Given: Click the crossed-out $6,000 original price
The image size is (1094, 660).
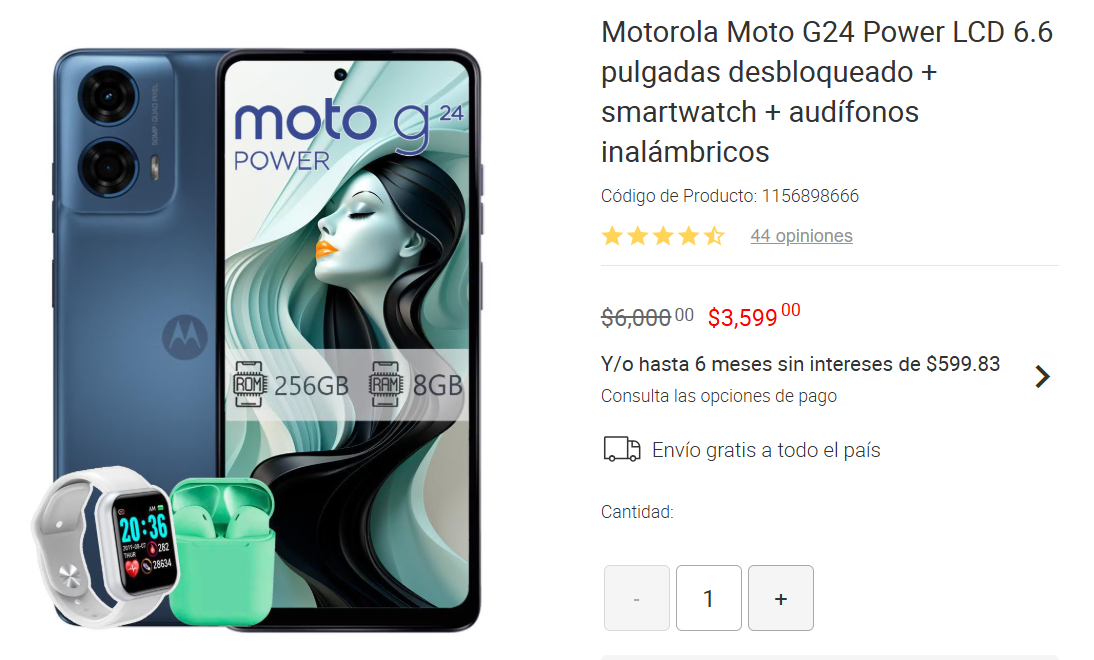Looking at the screenshot, I should coord(647,317).
